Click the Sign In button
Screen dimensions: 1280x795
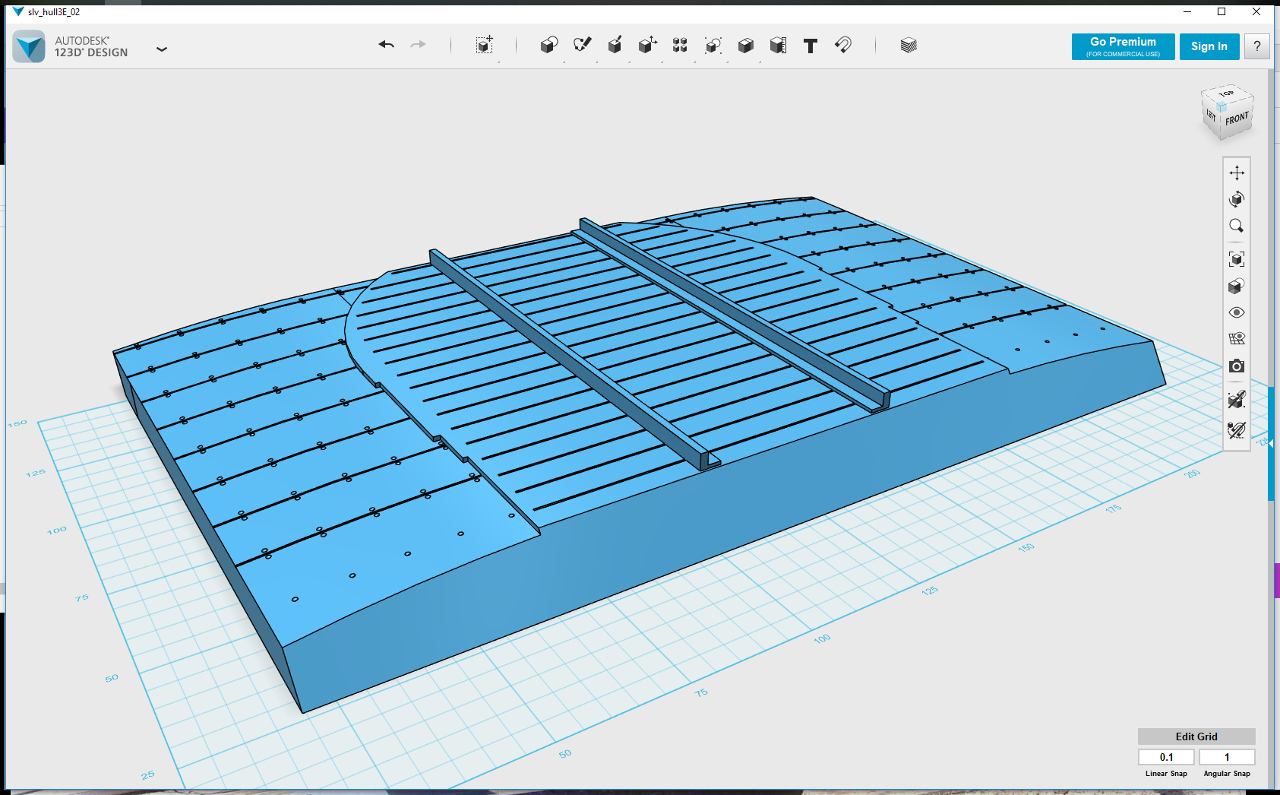pyautogui.click(x=1209, y=46)
